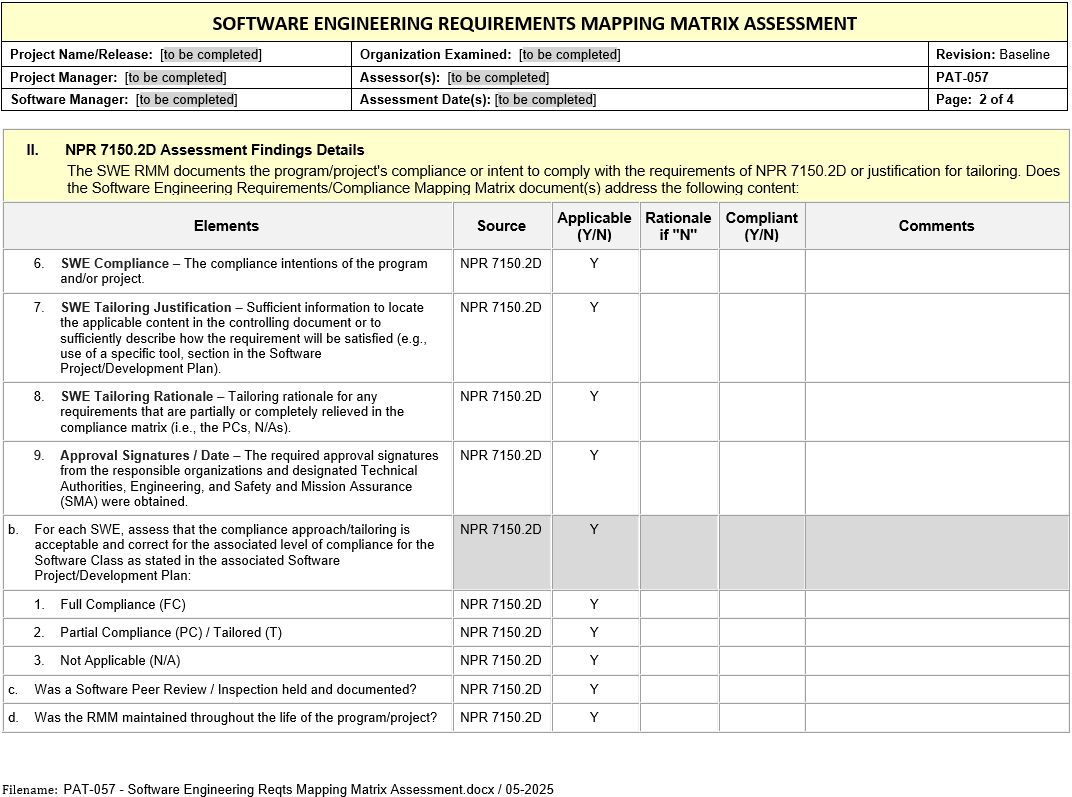The width and height of the screenshot is (1072, 797).
Task: Click the document title heading banner
Action: (x=535, y=23)
